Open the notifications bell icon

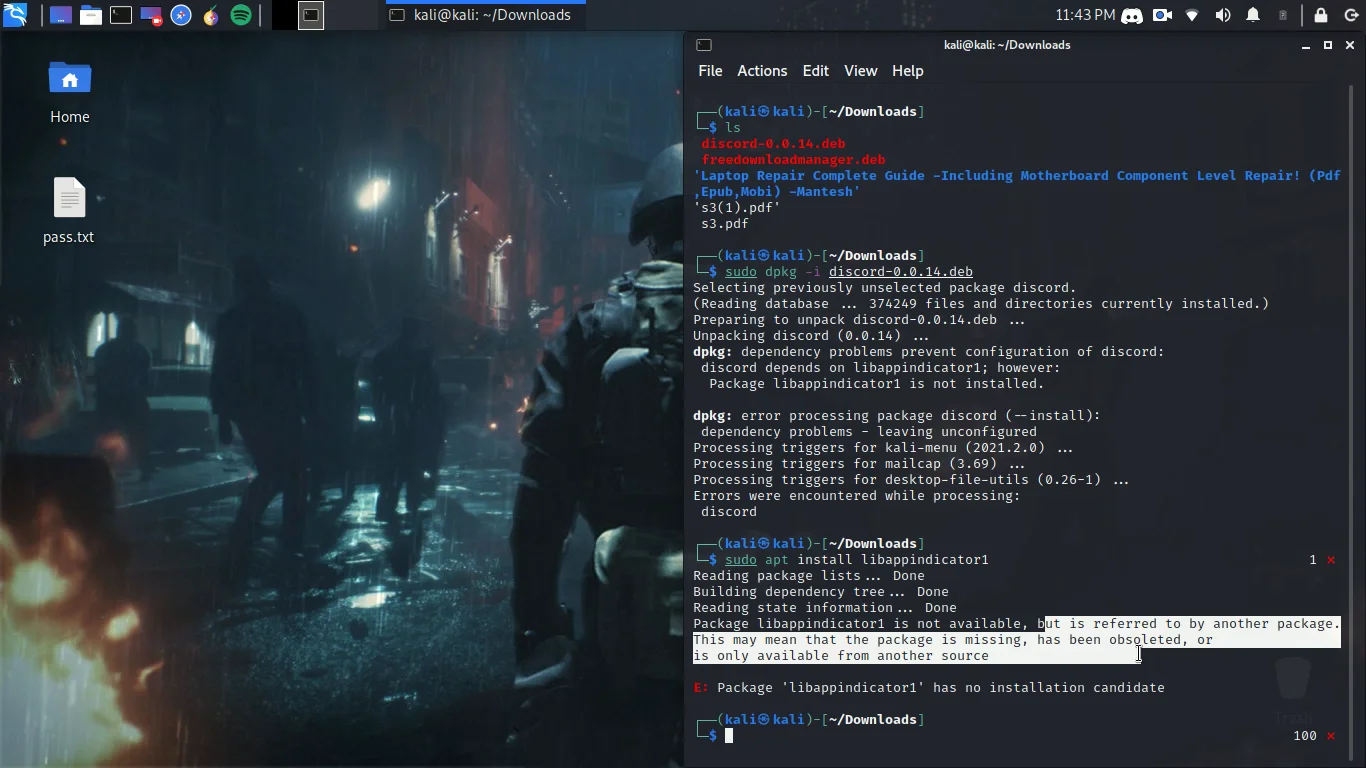pos(1253,15)
